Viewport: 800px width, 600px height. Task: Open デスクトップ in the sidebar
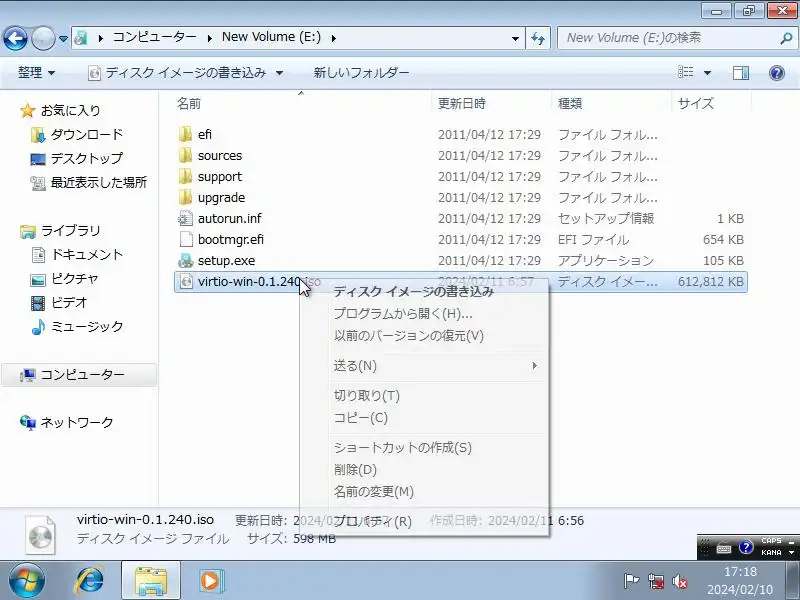[77, 159]
